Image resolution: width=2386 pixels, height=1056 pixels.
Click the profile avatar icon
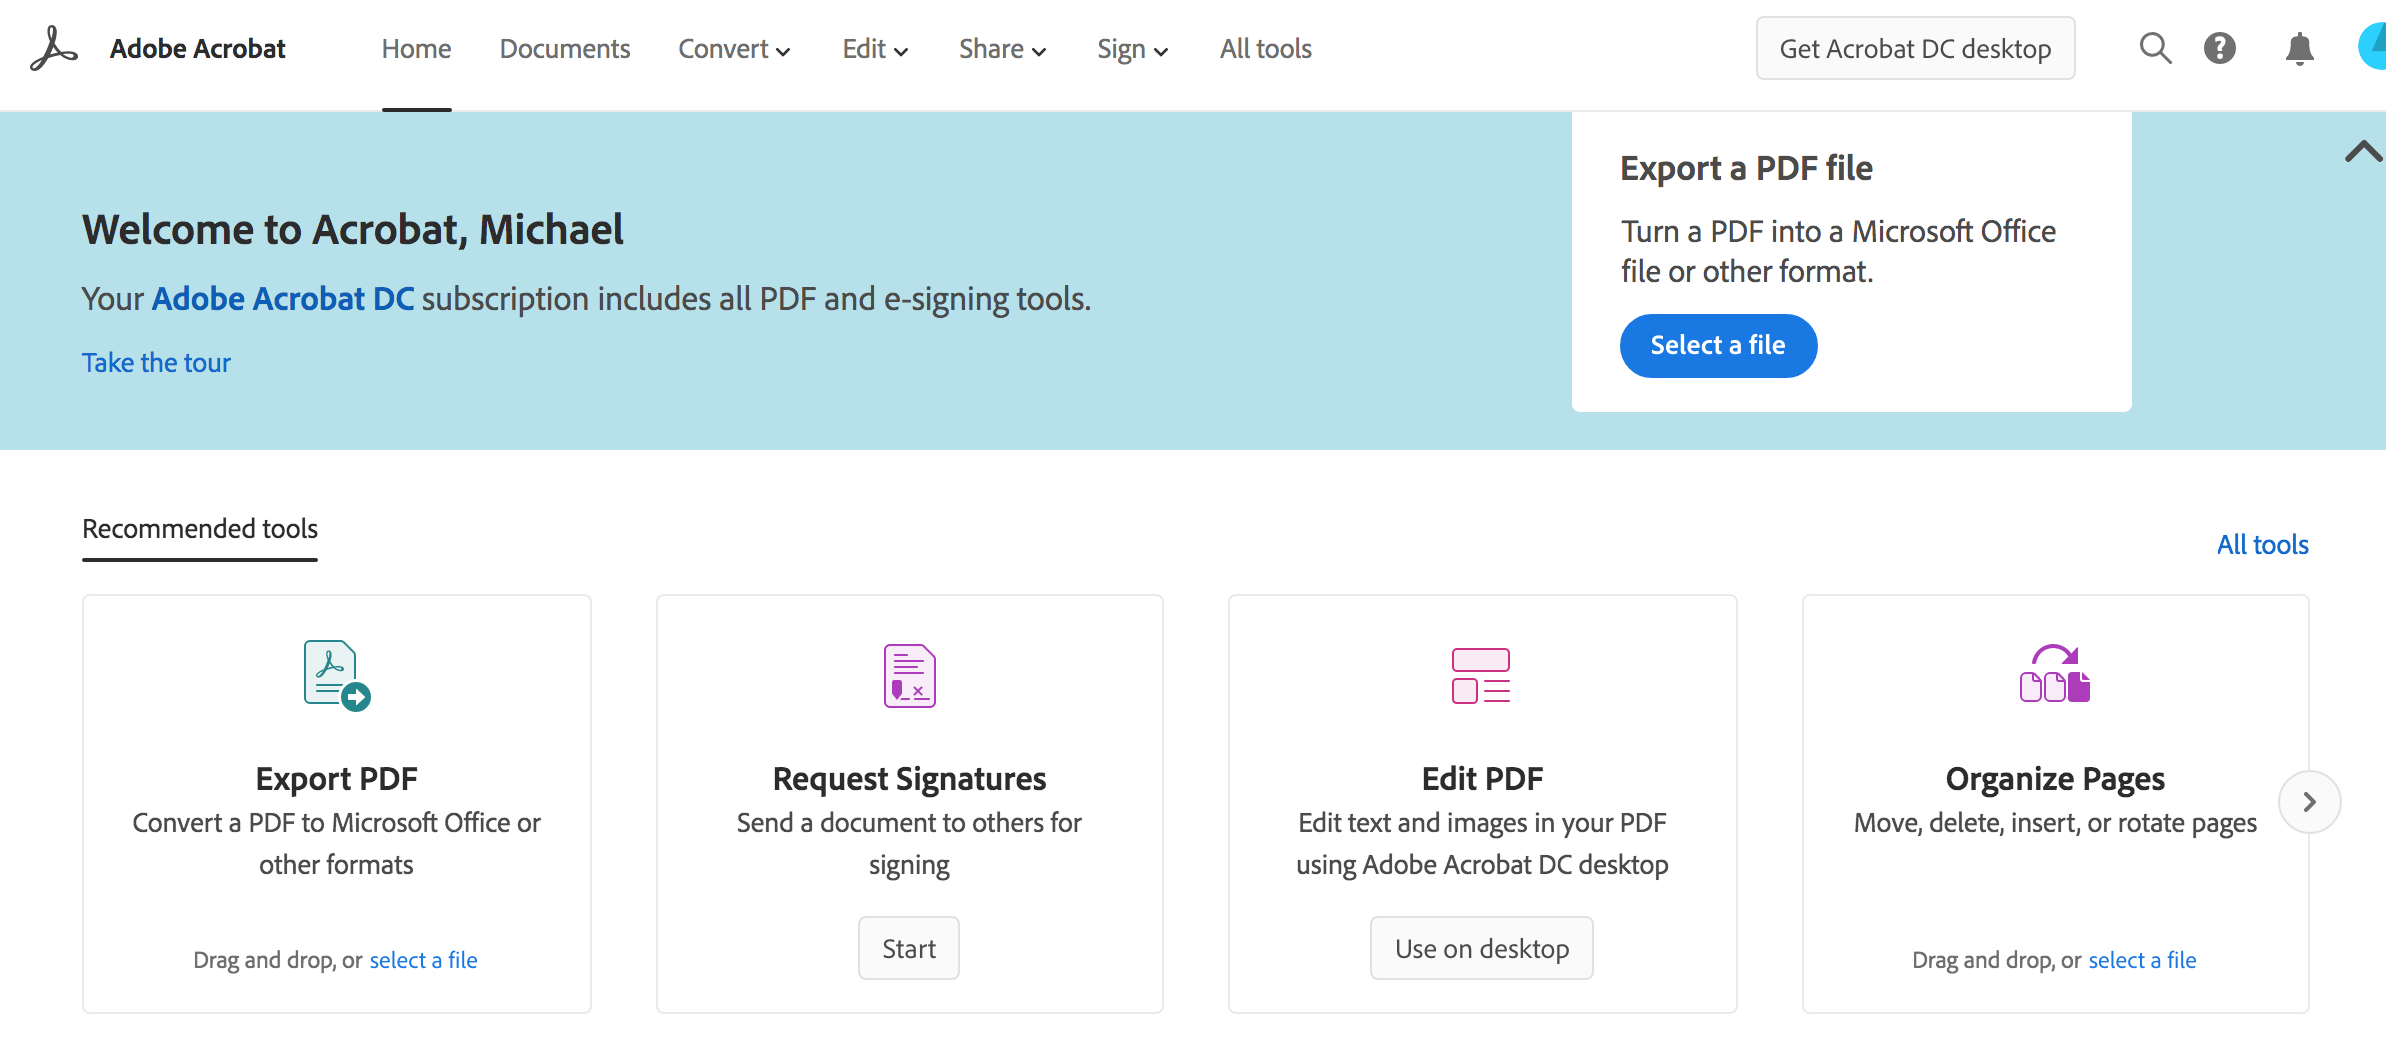2374,47
